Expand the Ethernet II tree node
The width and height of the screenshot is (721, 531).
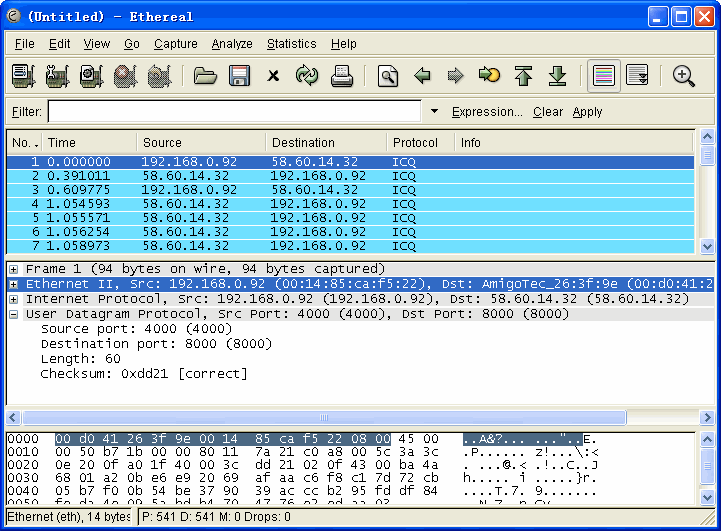(x=14, y=284)
